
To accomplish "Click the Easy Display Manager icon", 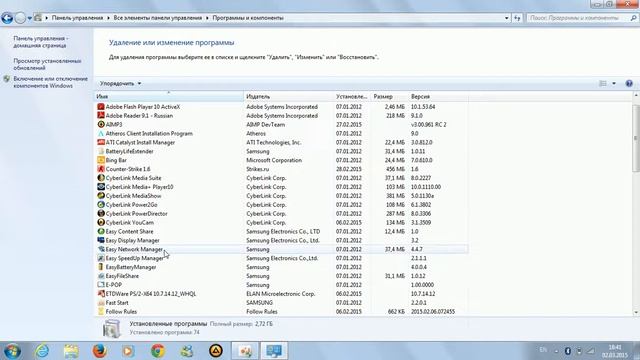I will [x=101, y=240].
